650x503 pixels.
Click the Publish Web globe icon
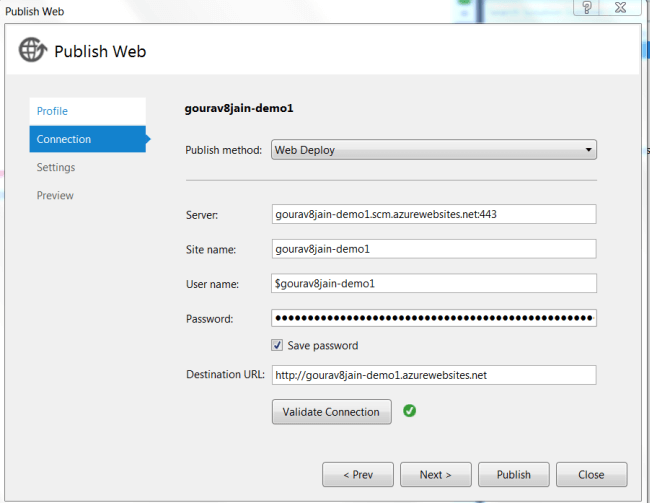33,50
